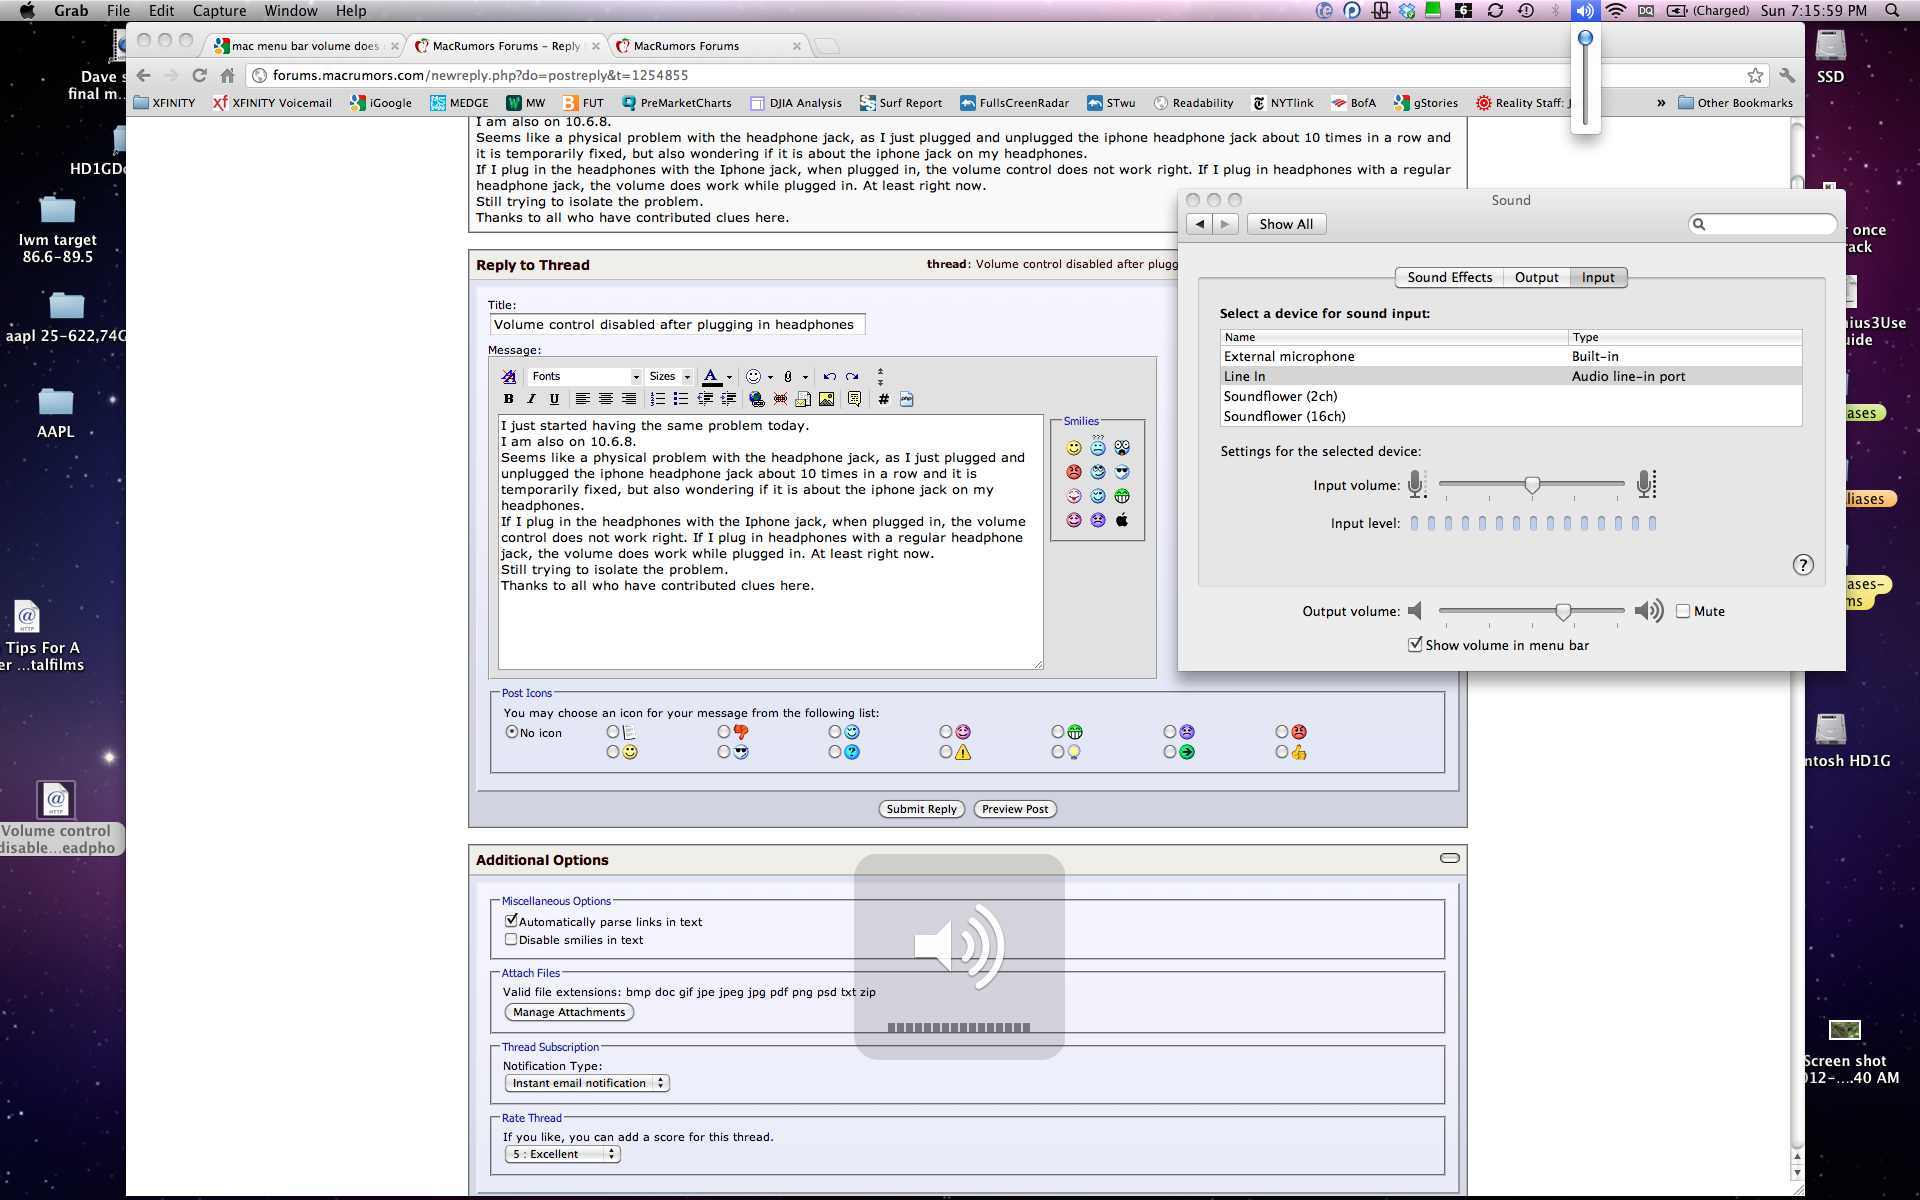Bookmark this page with the star icon
This screenshot has height=1200, width=1920.
coord(1755,75)
